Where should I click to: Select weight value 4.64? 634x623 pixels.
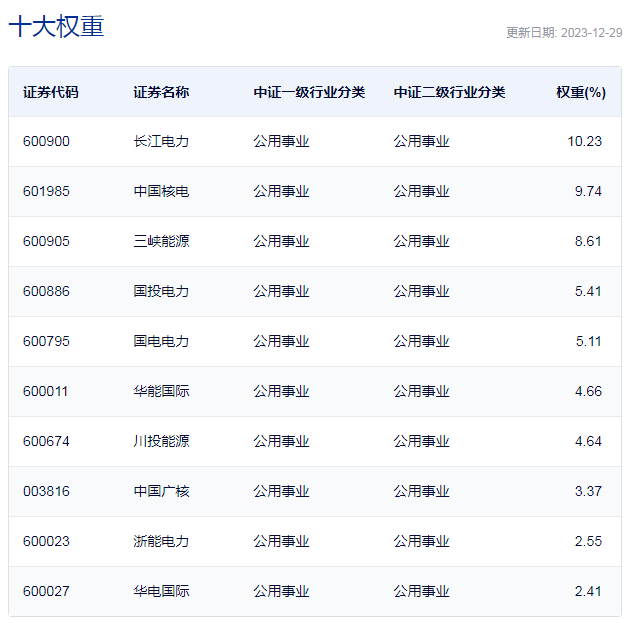tap(588, 441)
